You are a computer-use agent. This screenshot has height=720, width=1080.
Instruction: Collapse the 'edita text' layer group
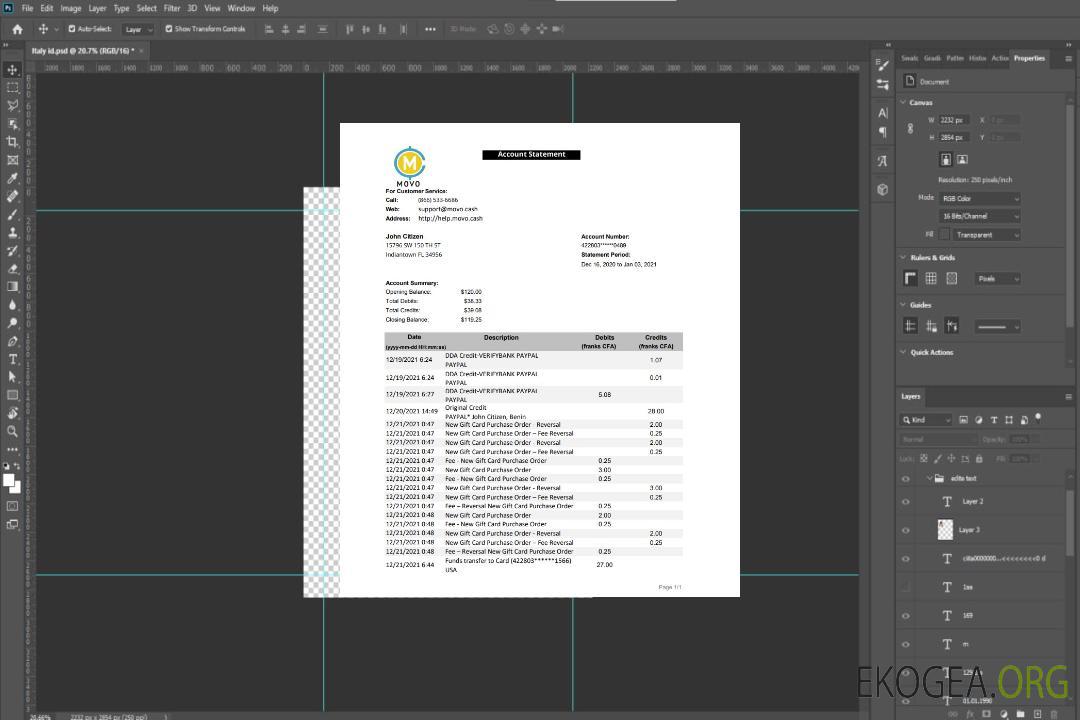pyautogui.click(x=929, y=478)
